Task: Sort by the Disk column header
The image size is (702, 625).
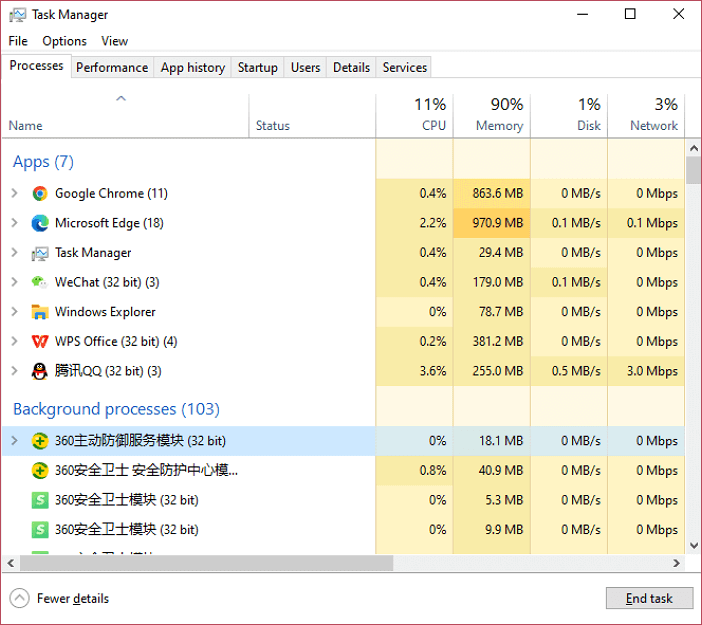Action: (x=569, y=116)
